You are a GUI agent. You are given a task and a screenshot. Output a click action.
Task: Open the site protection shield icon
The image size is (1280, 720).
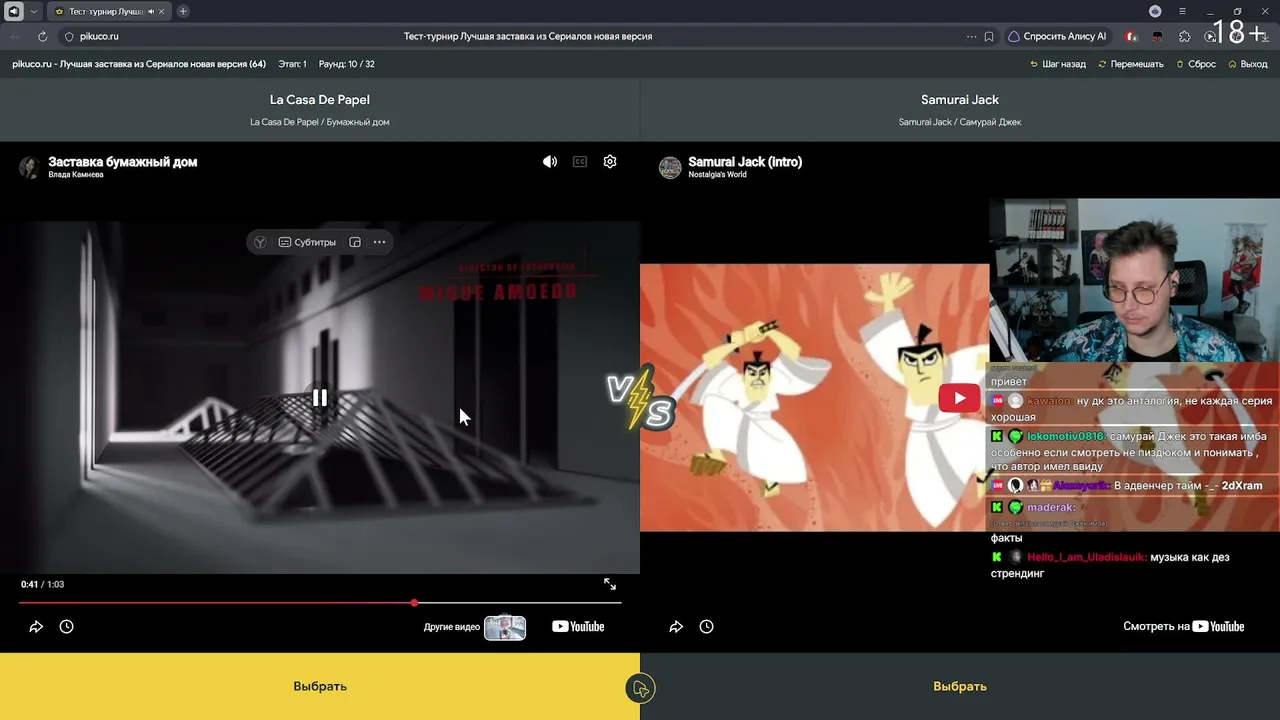pyautogui.click(x=69, y=36)
